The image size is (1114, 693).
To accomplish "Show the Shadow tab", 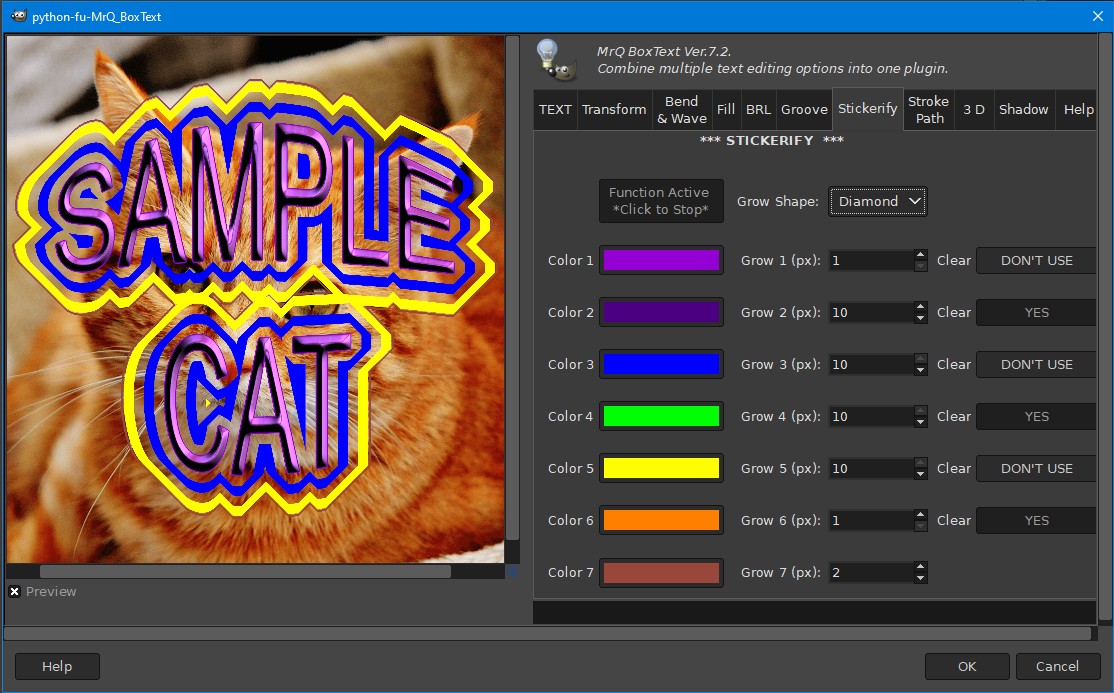I will (1023, 109).
